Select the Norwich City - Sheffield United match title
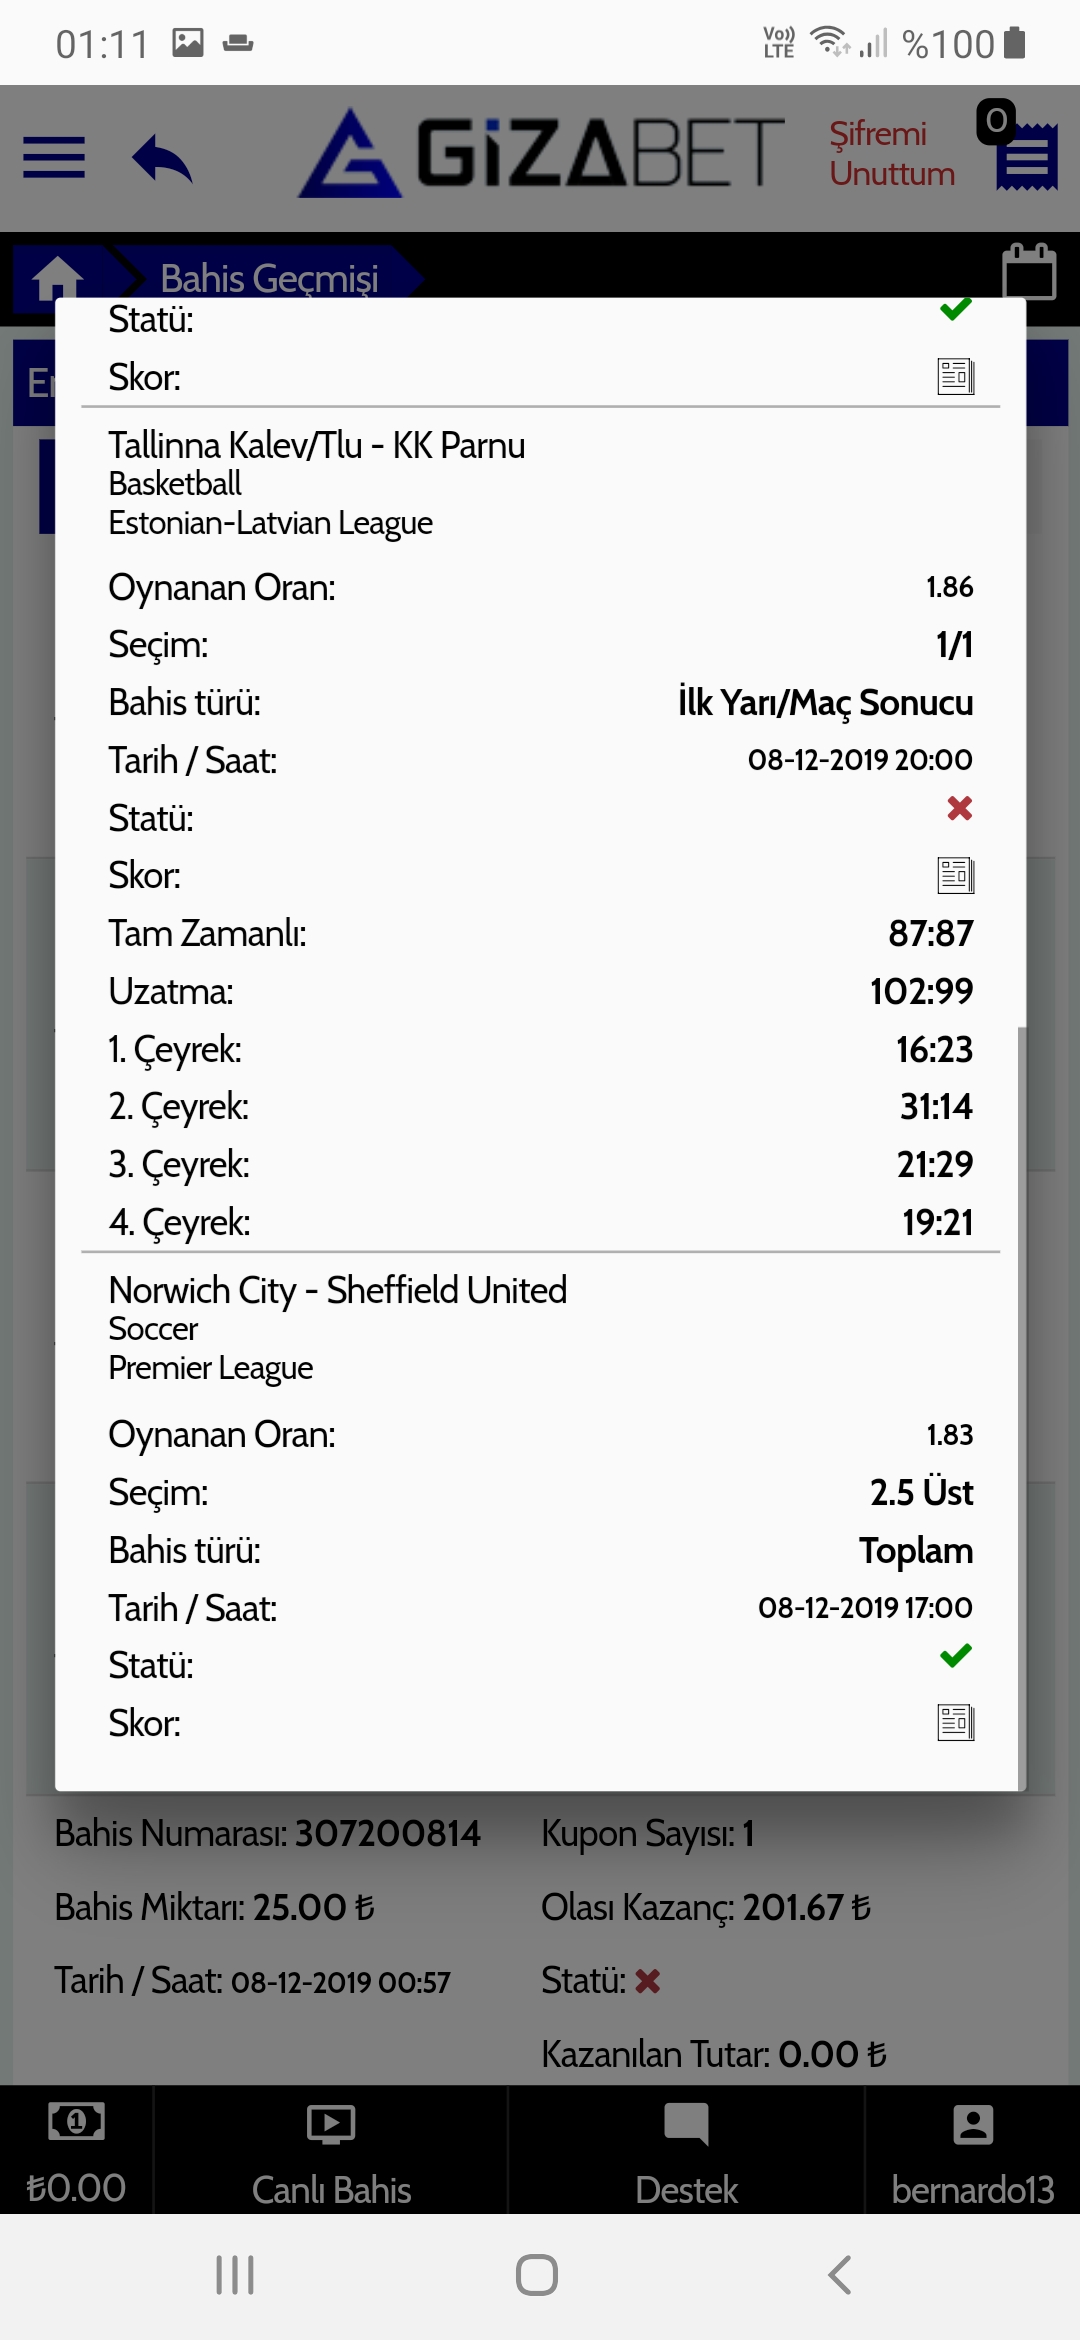 pyautogui.click(x=337, y=1290)
